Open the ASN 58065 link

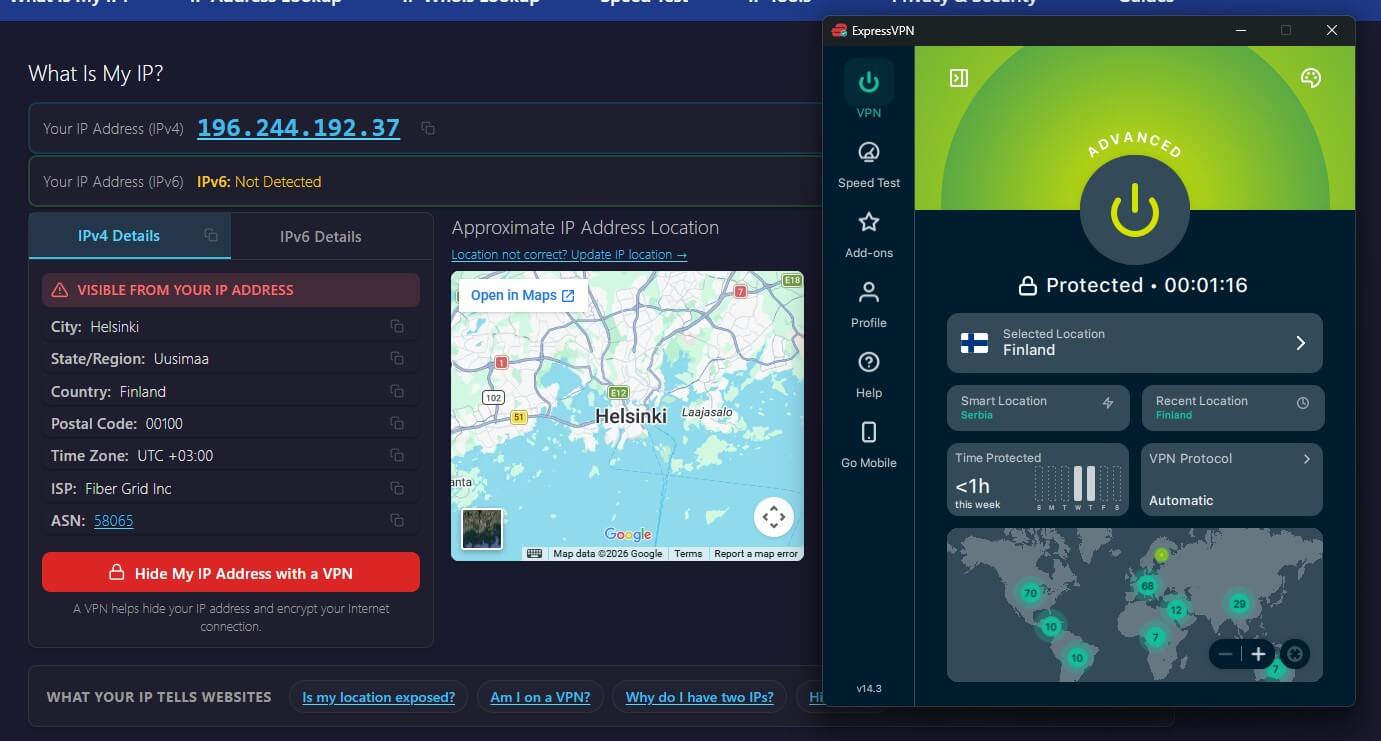tap(114, 520)
